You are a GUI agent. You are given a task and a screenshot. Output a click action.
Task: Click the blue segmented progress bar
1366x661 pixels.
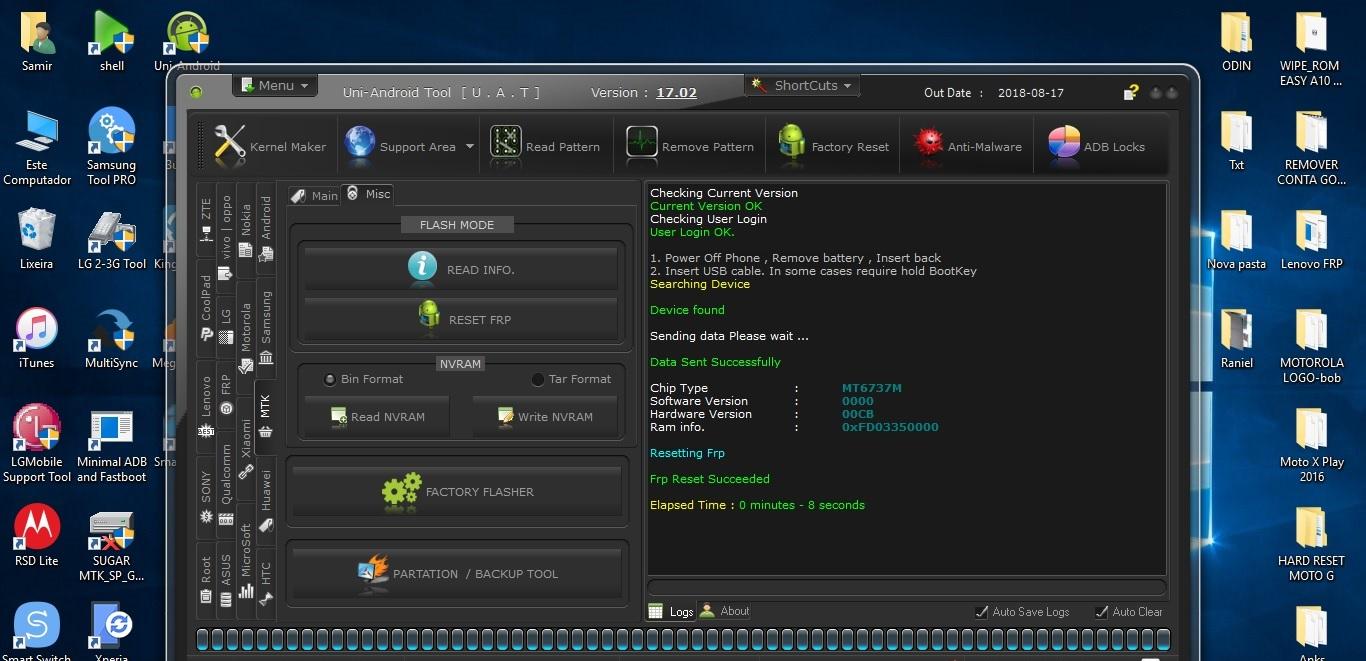pyautogui.click(x=682, y=640)
